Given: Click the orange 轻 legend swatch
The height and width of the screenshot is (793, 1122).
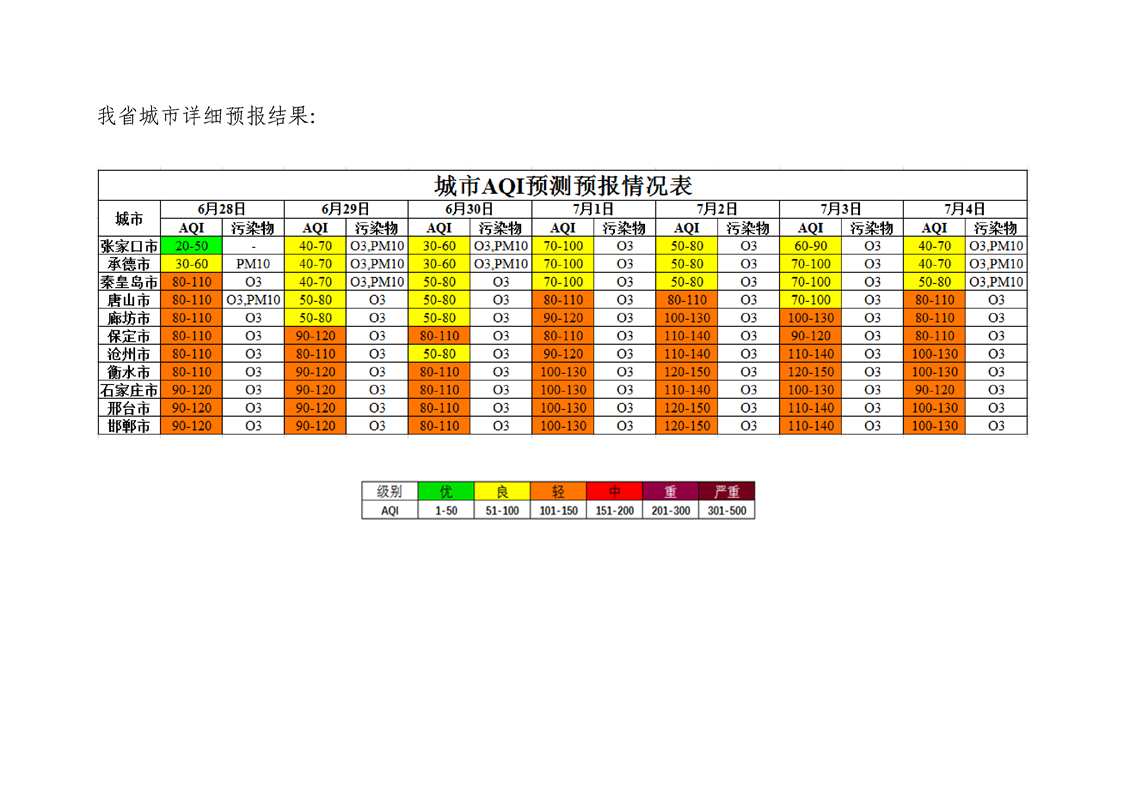Looking at the screenshot, I should 559,491.
